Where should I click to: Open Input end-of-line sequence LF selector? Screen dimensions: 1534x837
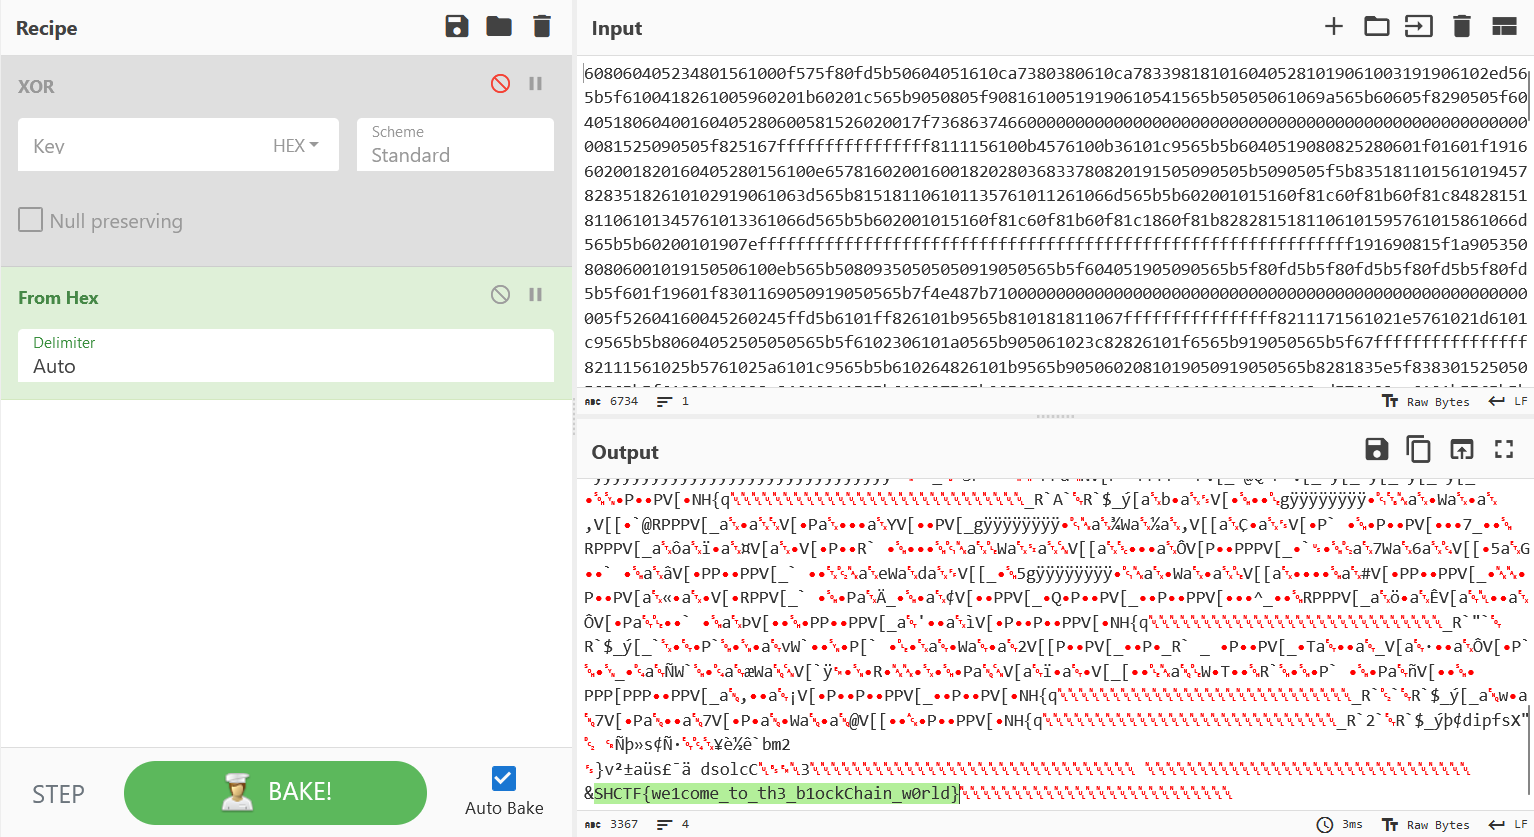[1509, 401]
